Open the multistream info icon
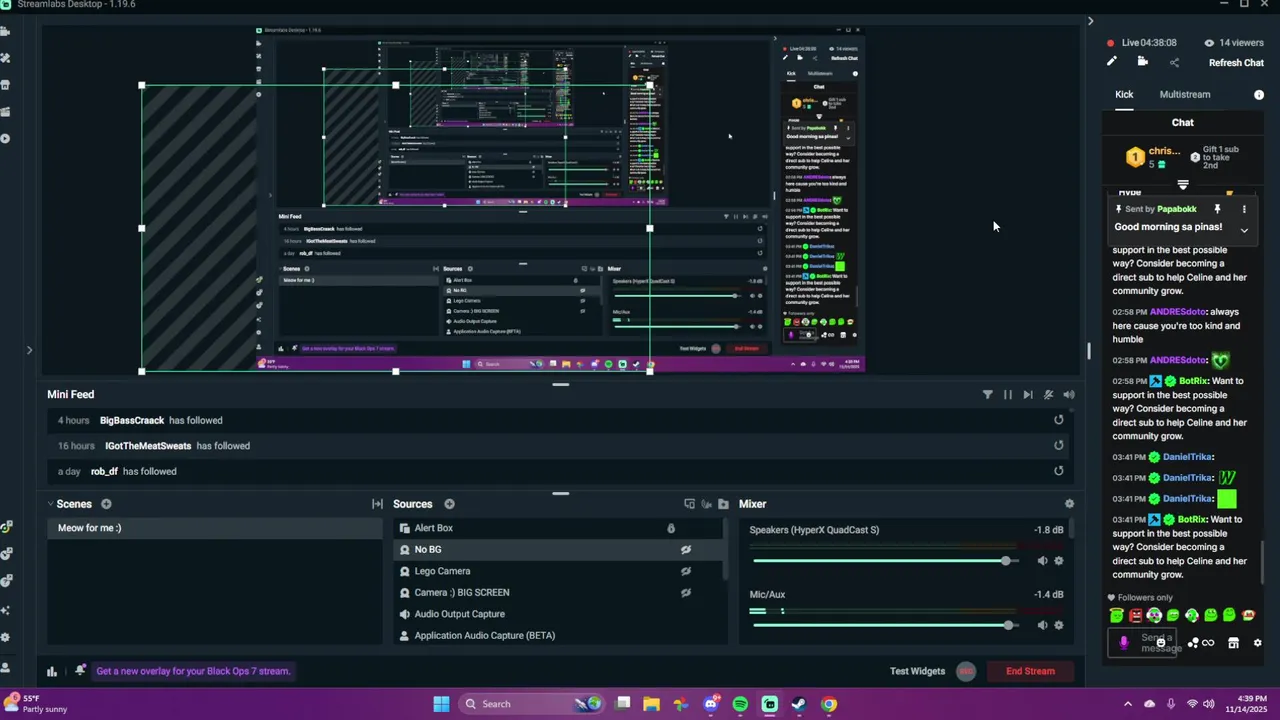The image size is (1280, 720). 1259,94
